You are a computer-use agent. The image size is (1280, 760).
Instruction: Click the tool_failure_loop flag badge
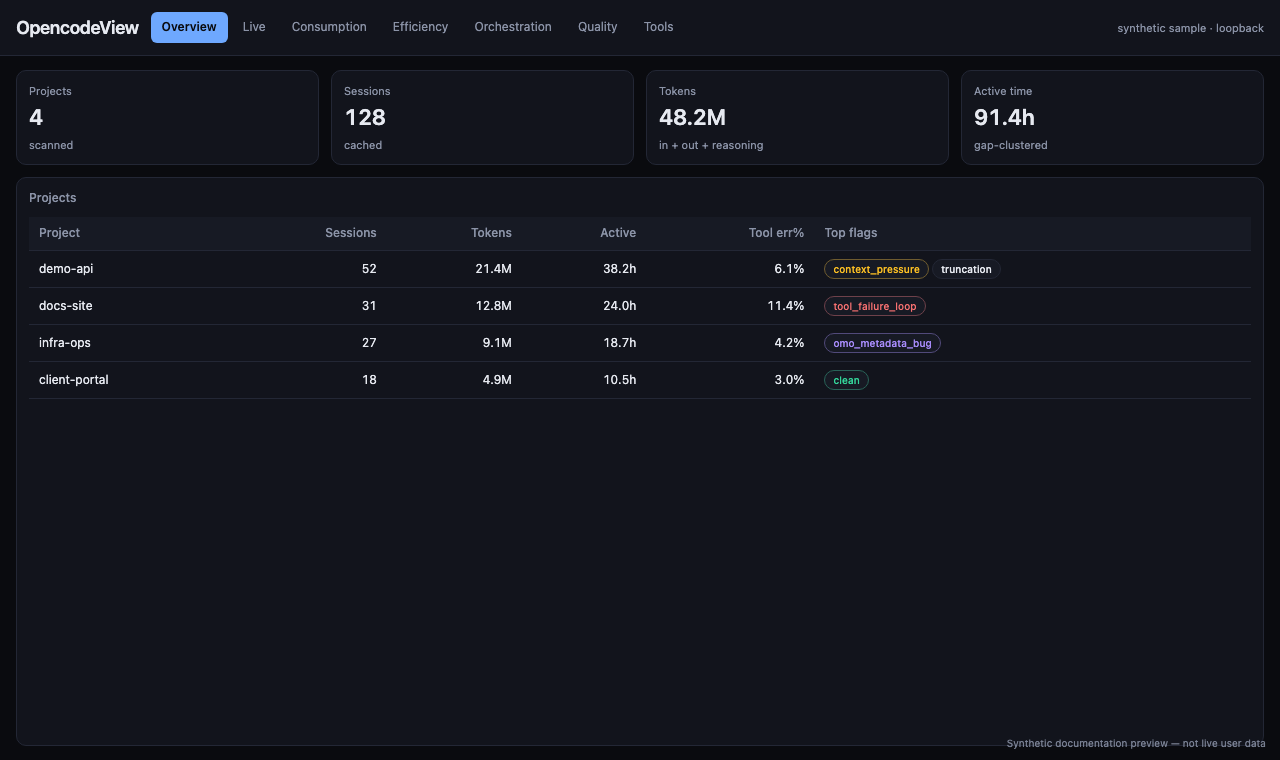(875, 306)
